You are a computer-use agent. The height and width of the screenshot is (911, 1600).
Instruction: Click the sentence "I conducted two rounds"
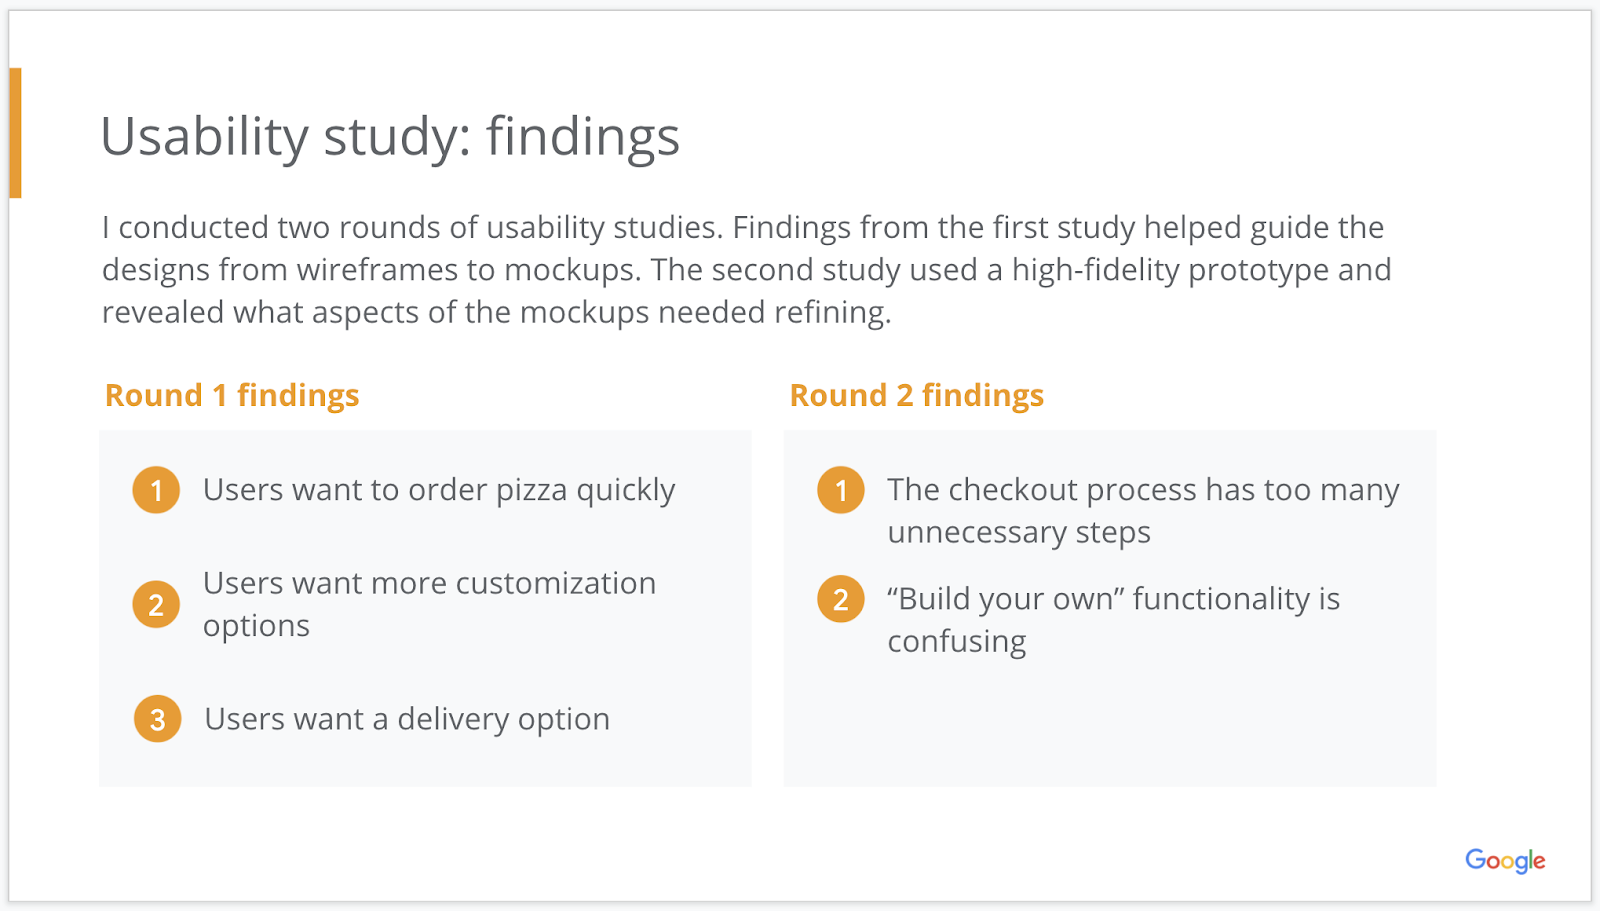coord(412,228)
